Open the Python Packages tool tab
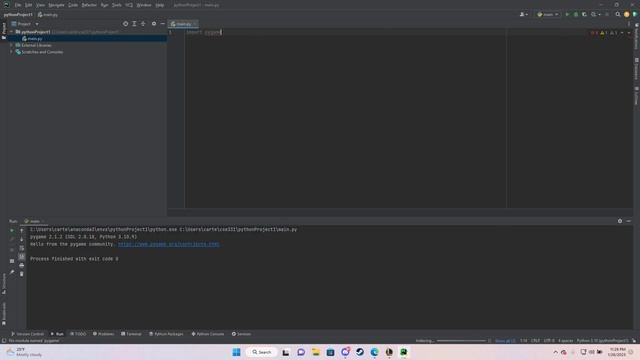Viewport: 640px width, 360px height. (x=166, y=334)
